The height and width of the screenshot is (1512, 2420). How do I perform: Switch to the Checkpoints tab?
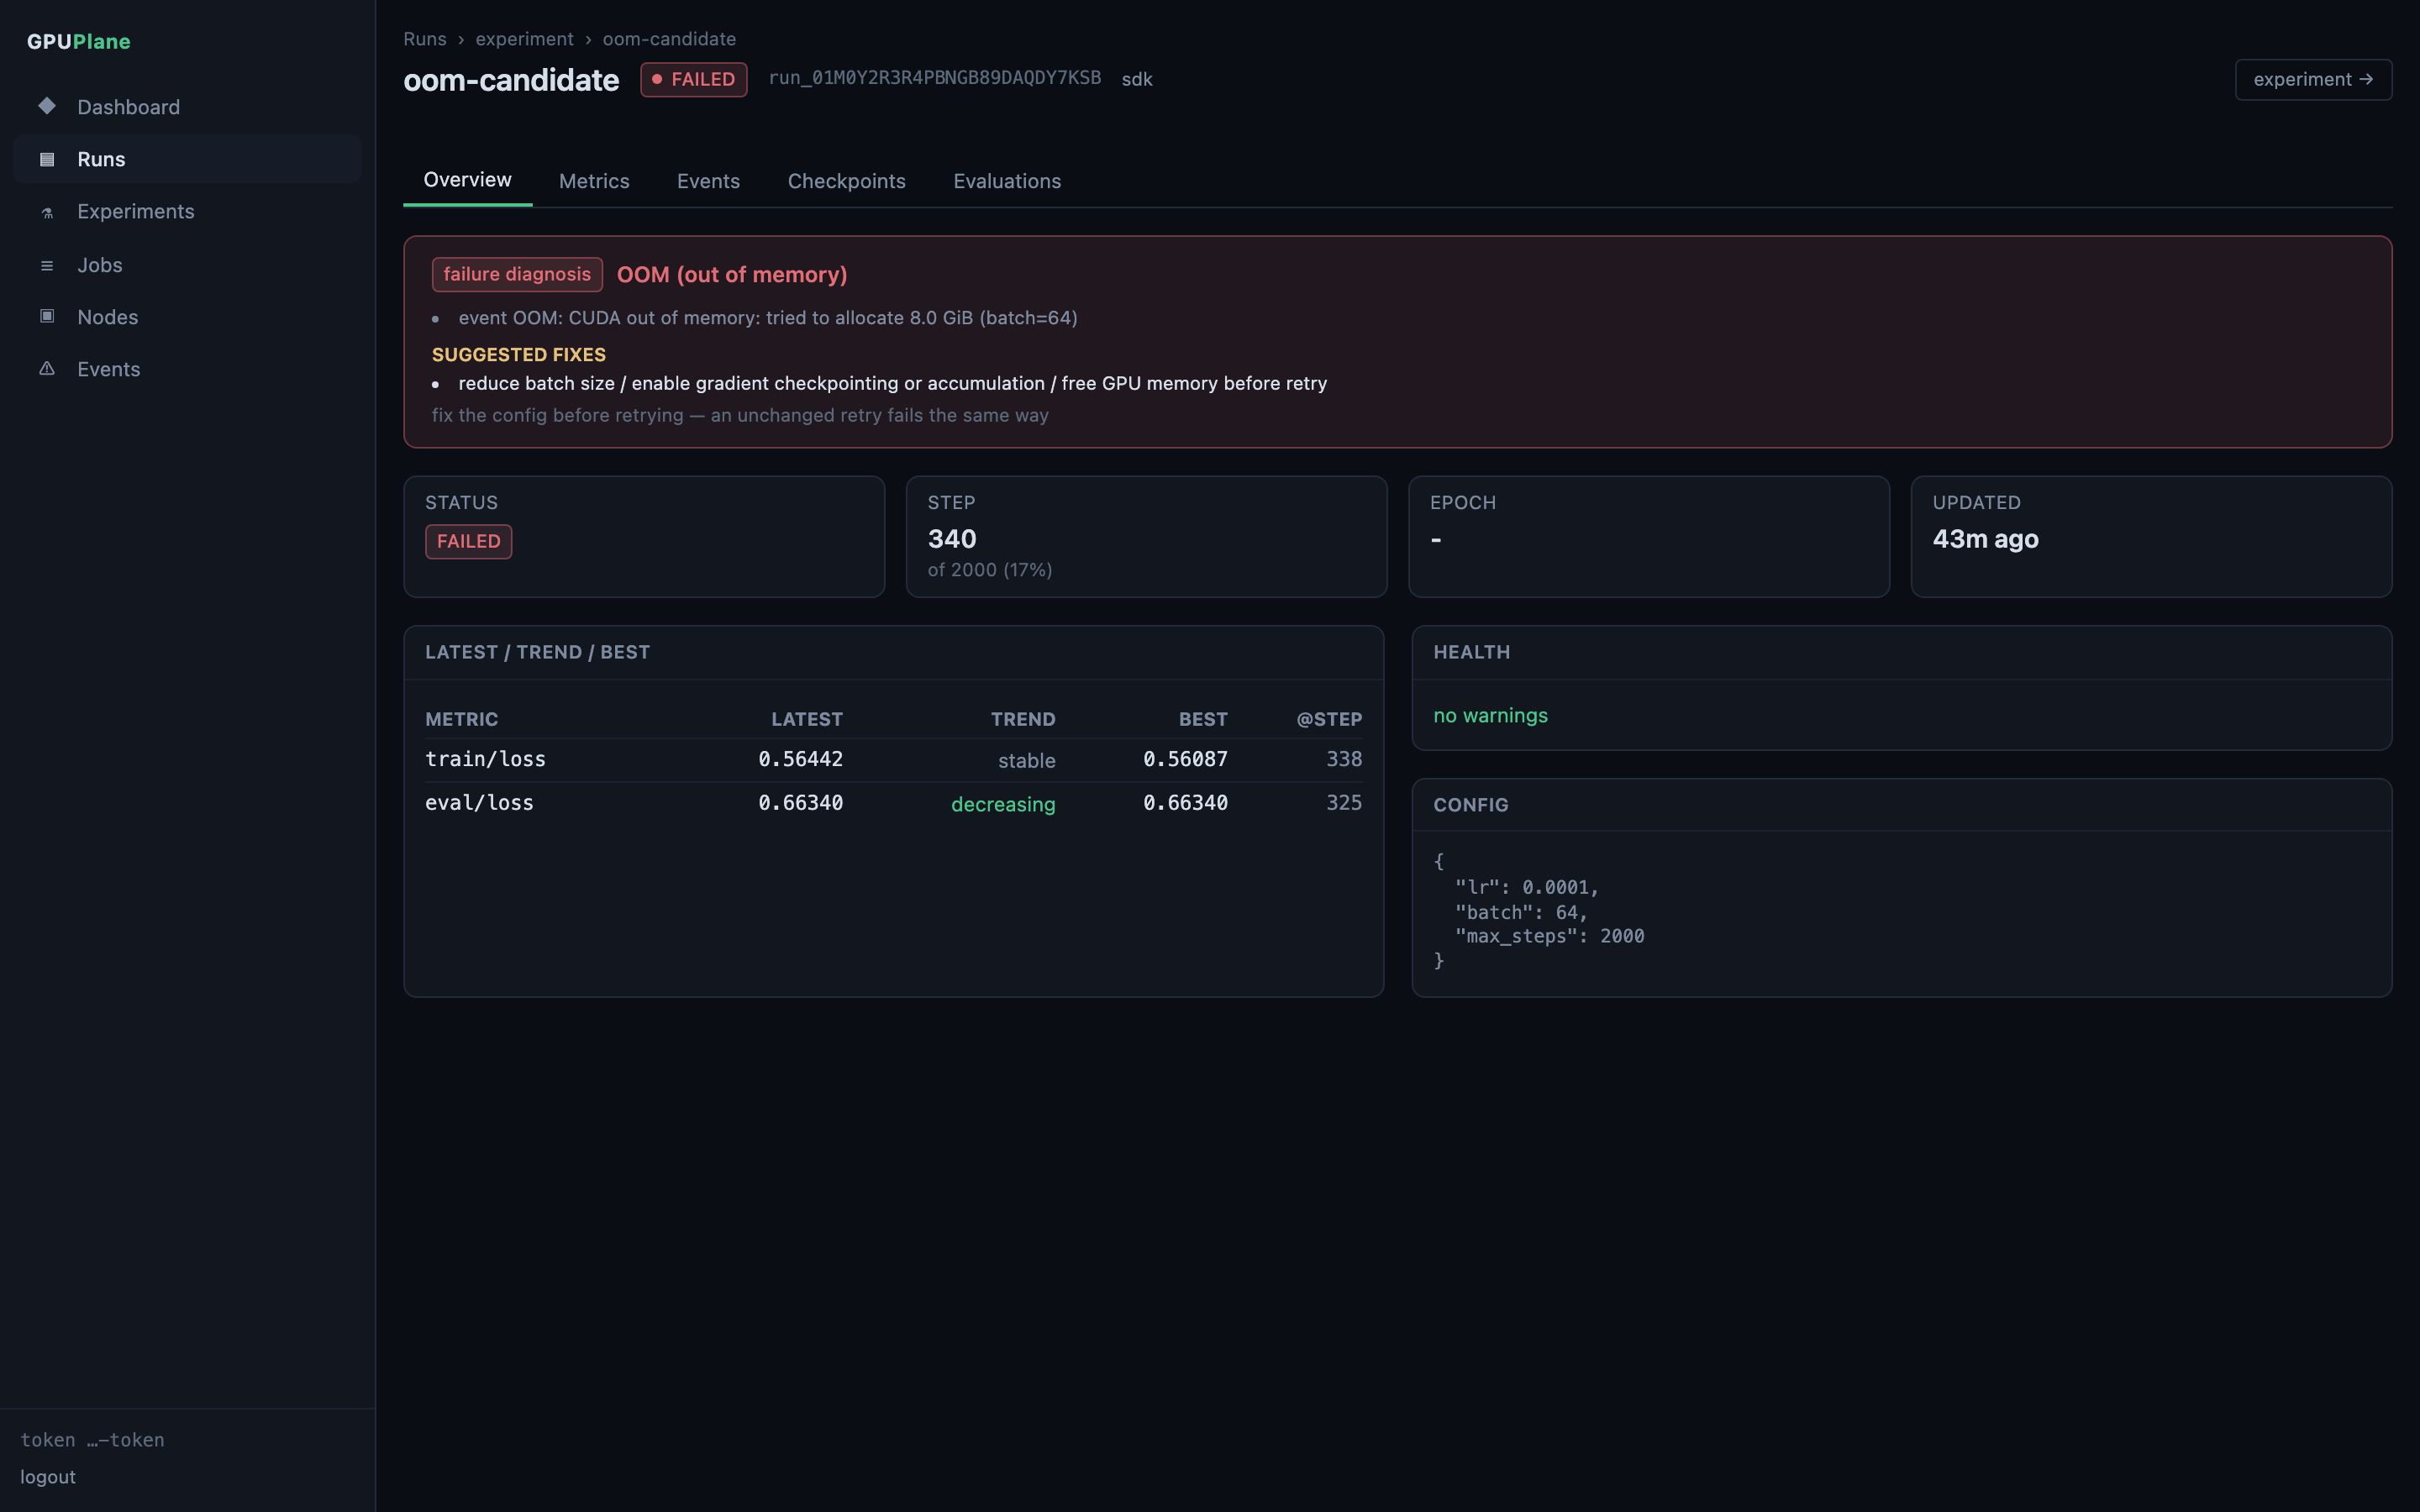click(x=846, y=181)
